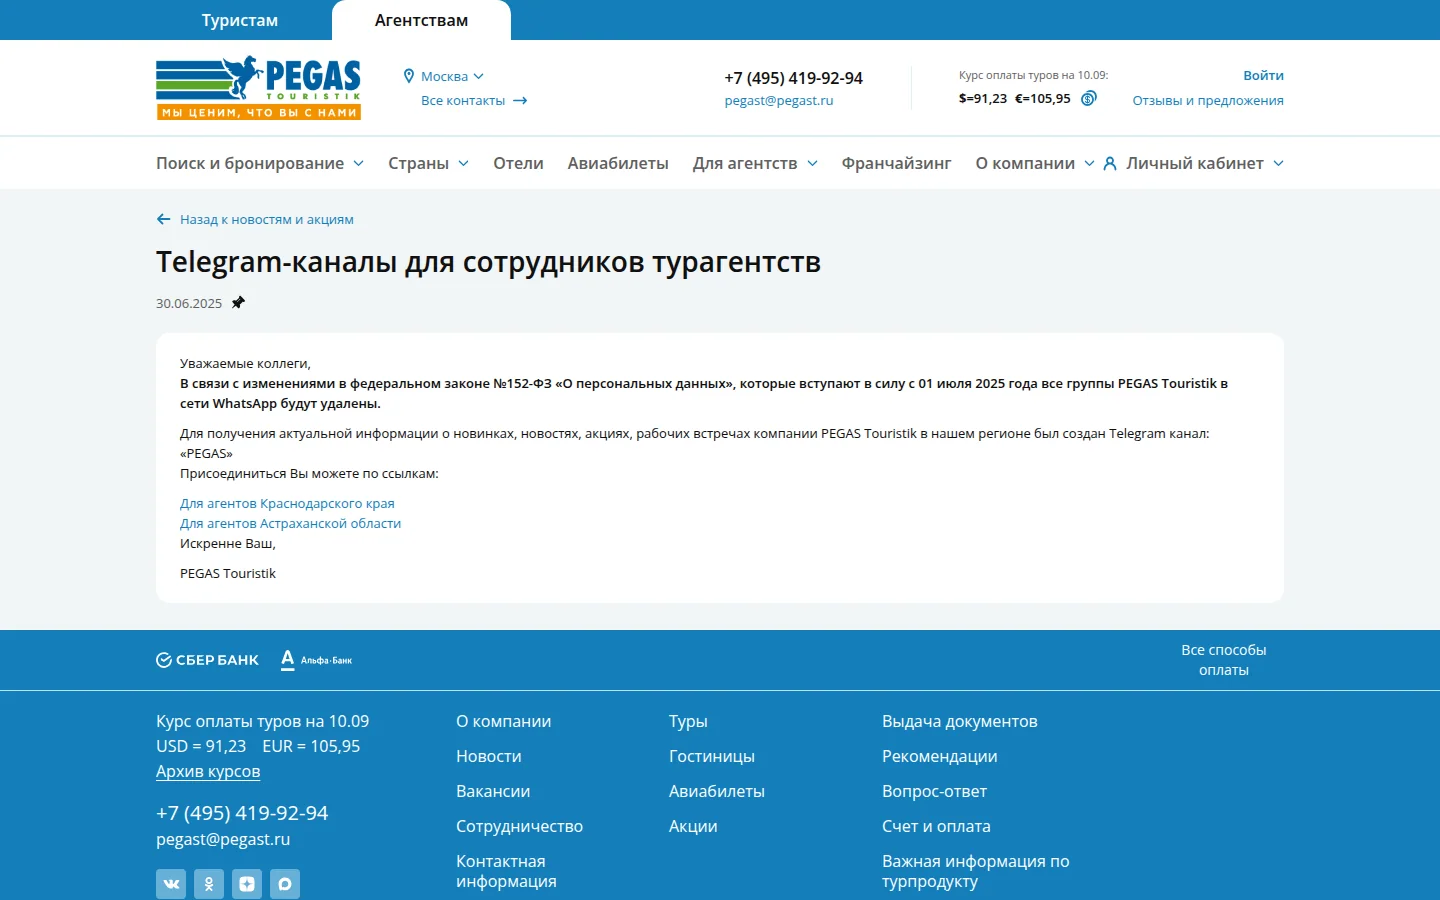This screenshot has height=900, width=1440.
Task: Click the headline Telegram-каналы для сотрудников турагентств
Action: (x=488, y=262)
